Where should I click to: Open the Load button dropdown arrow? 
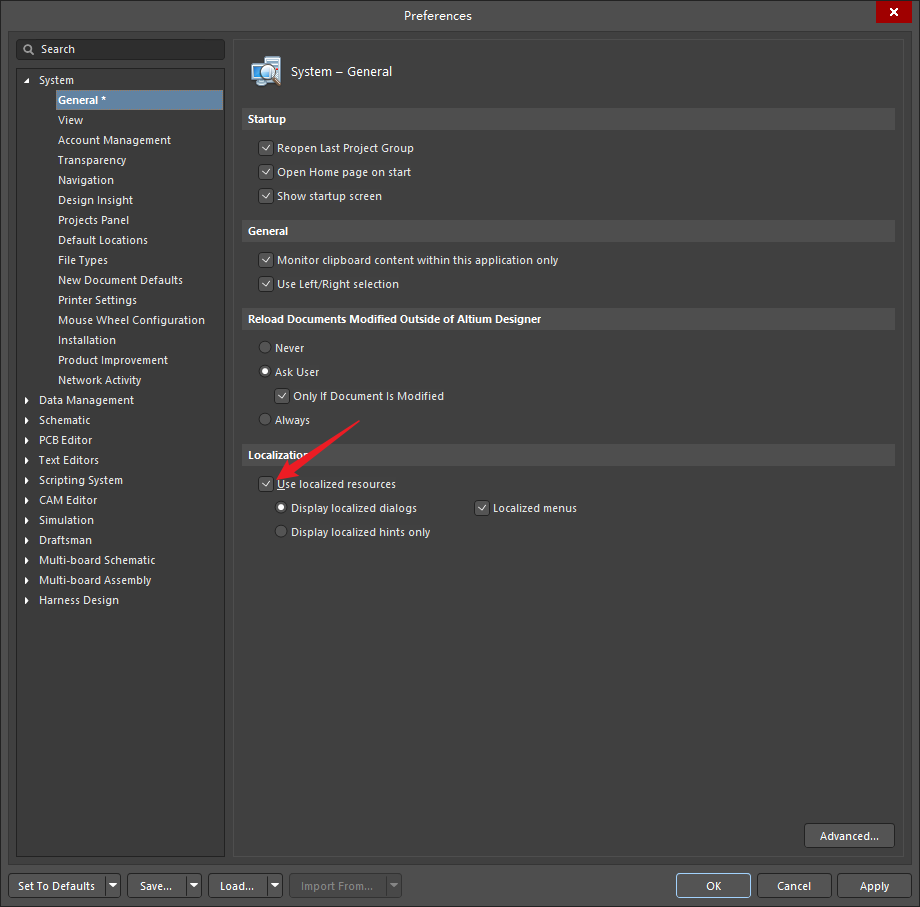click(x=275, y=886)
